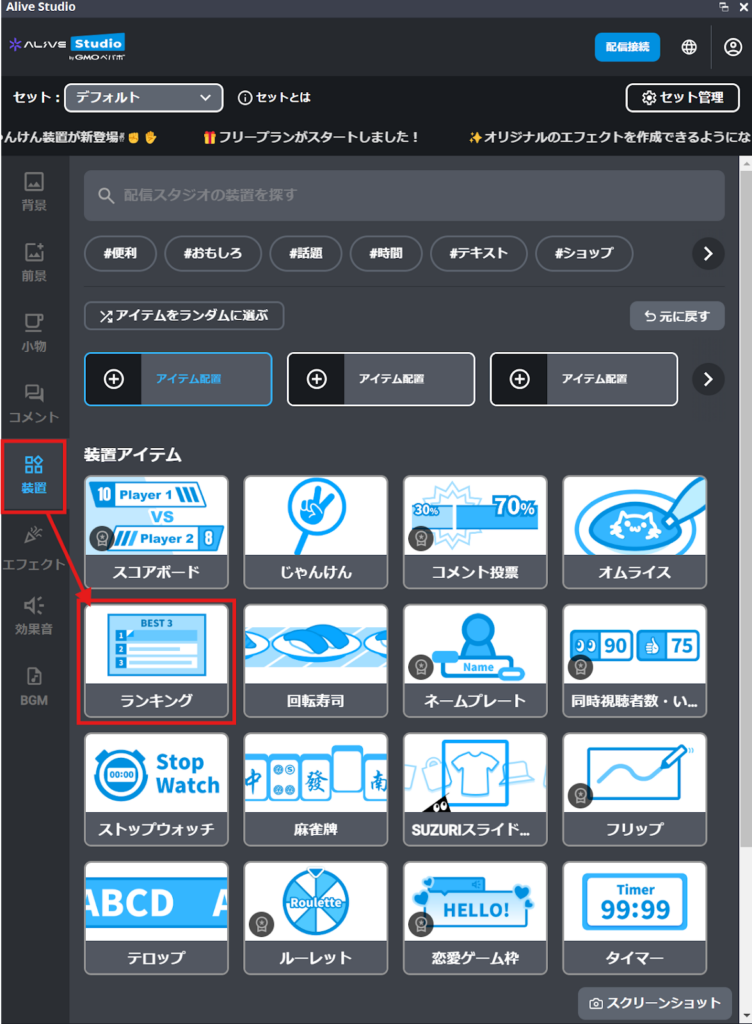Open the BGM sidebar panel
This screenshot has width=752, height=1024.
click(34, 686)
